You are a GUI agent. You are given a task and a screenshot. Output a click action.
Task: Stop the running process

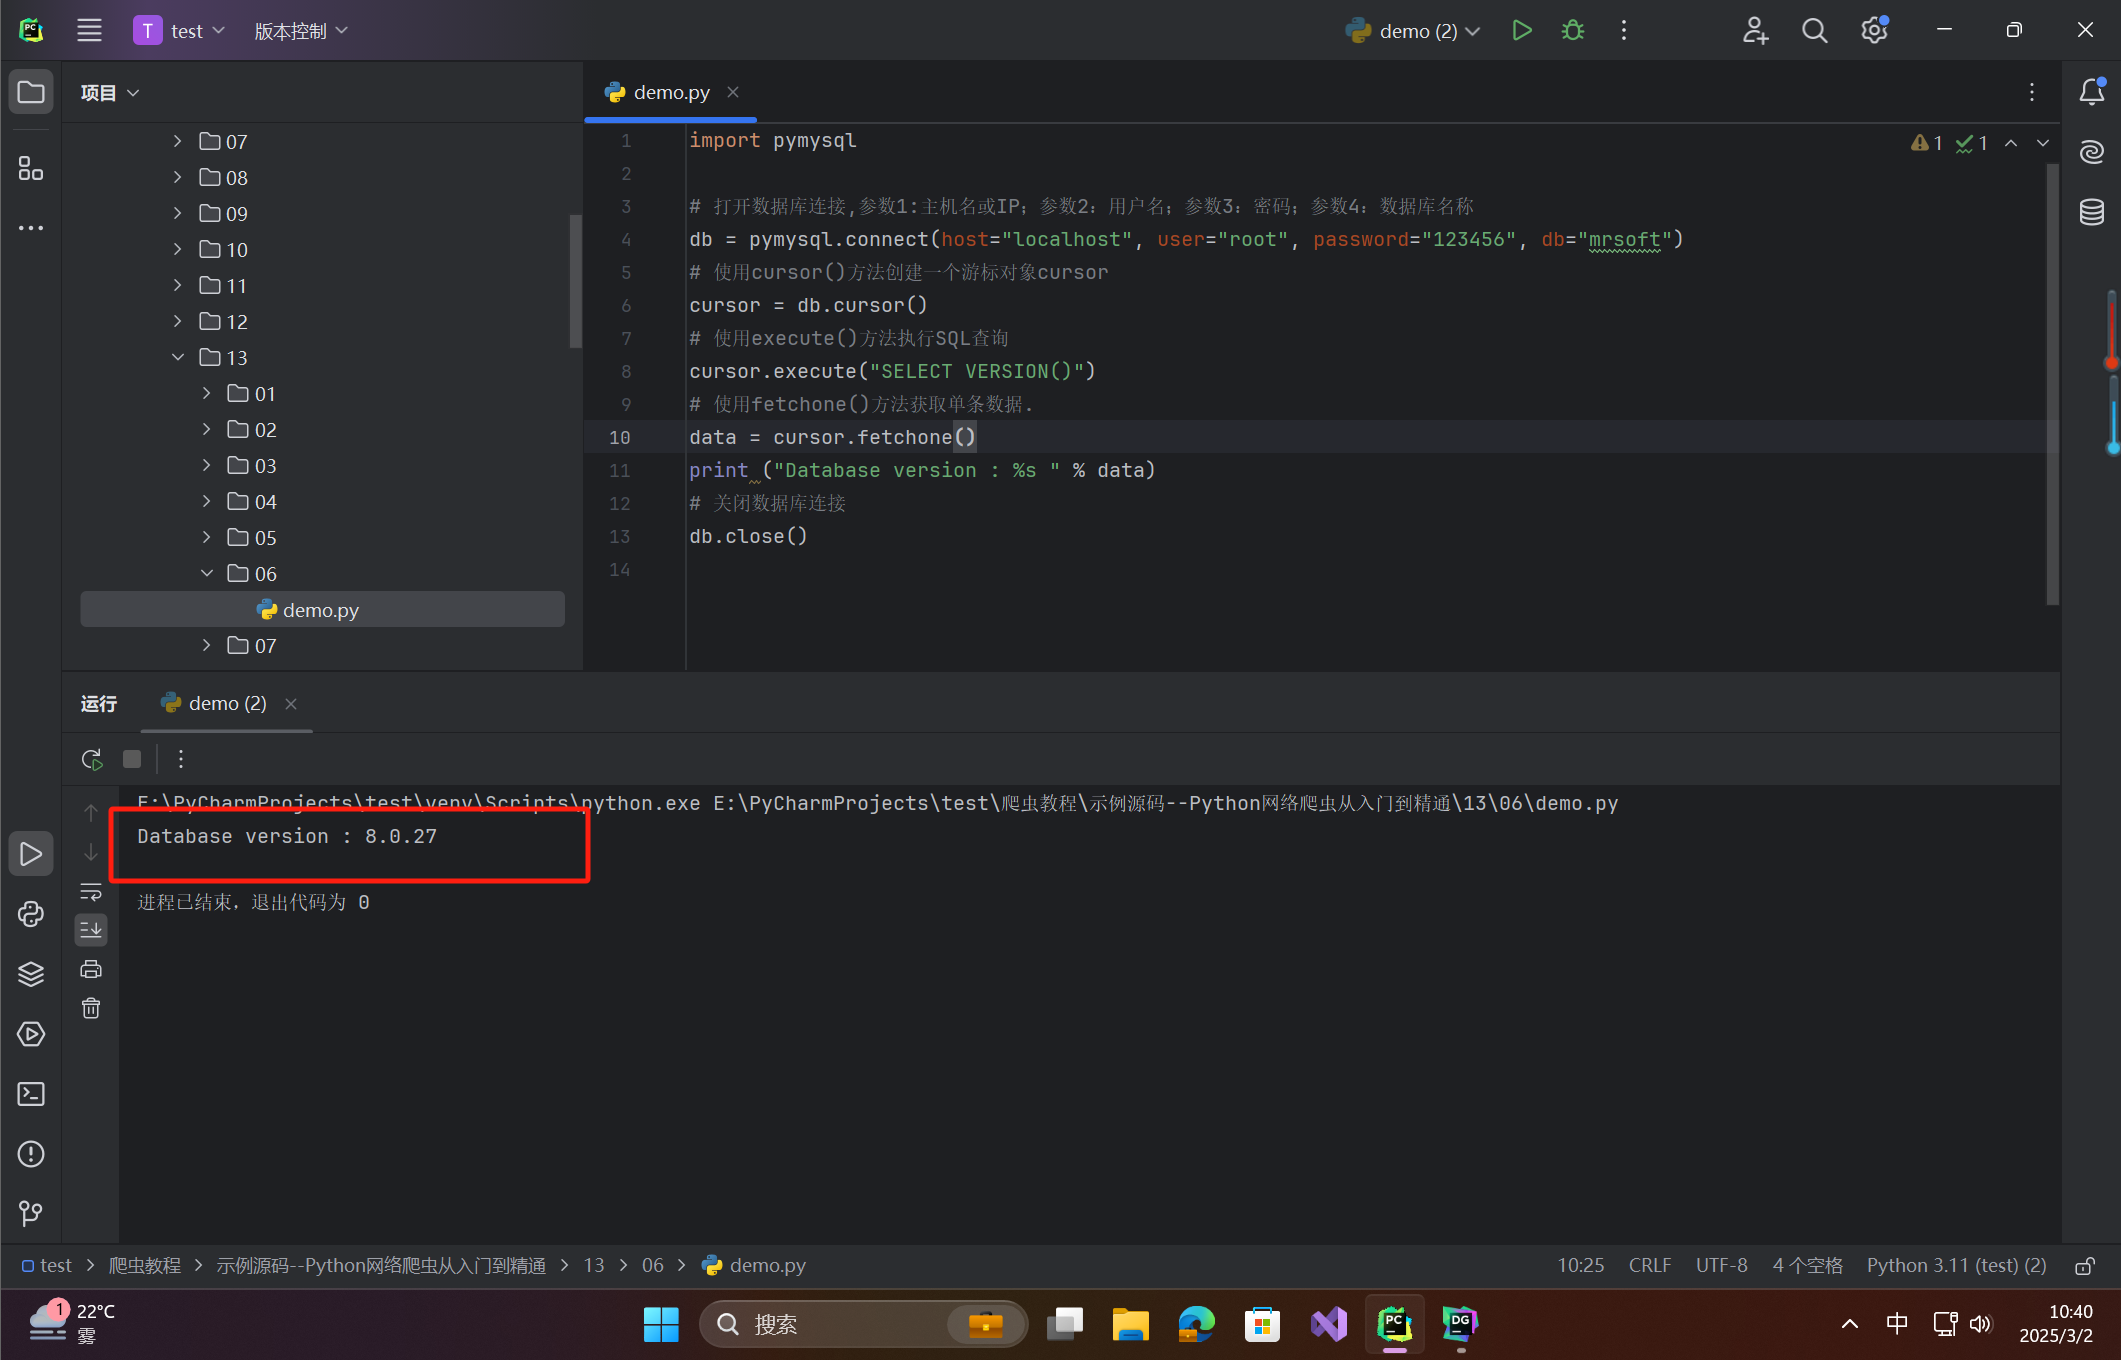tap(132, 759)
